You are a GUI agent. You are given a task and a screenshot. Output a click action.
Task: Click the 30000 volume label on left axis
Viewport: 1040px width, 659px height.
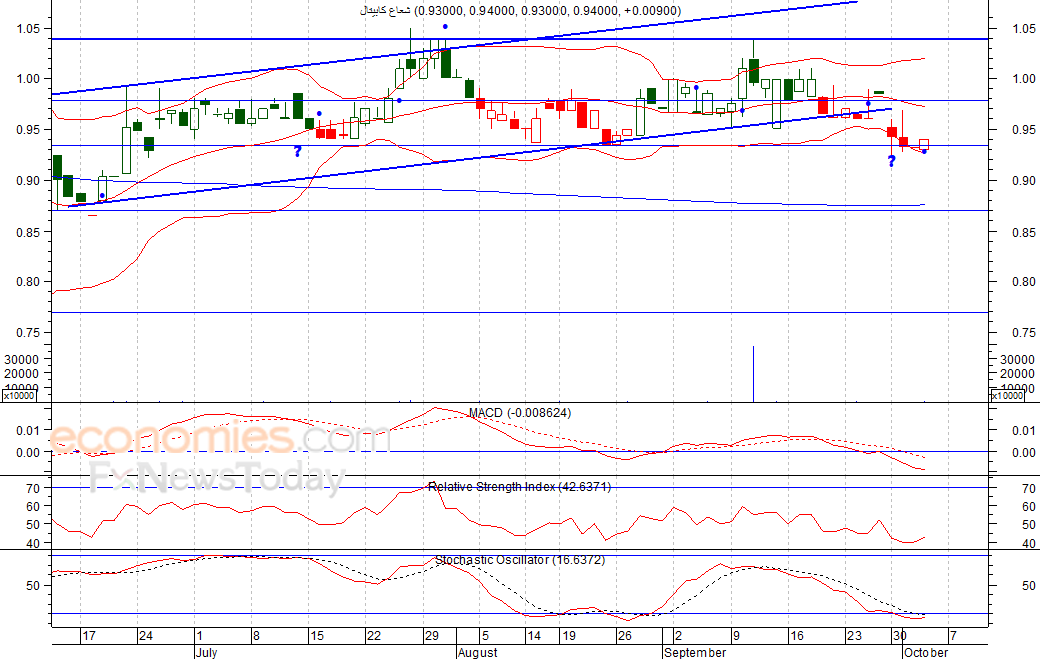point(23,359)
